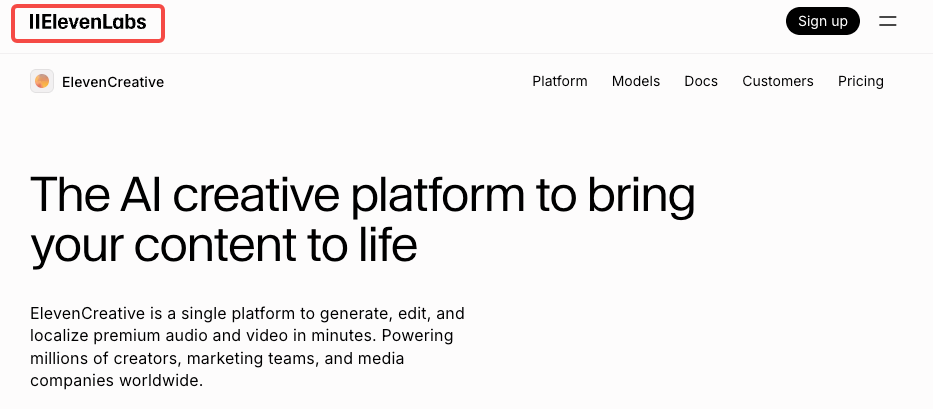Open the hamburger menu icon
933x409 pixels.
click(x=887, y=21)
